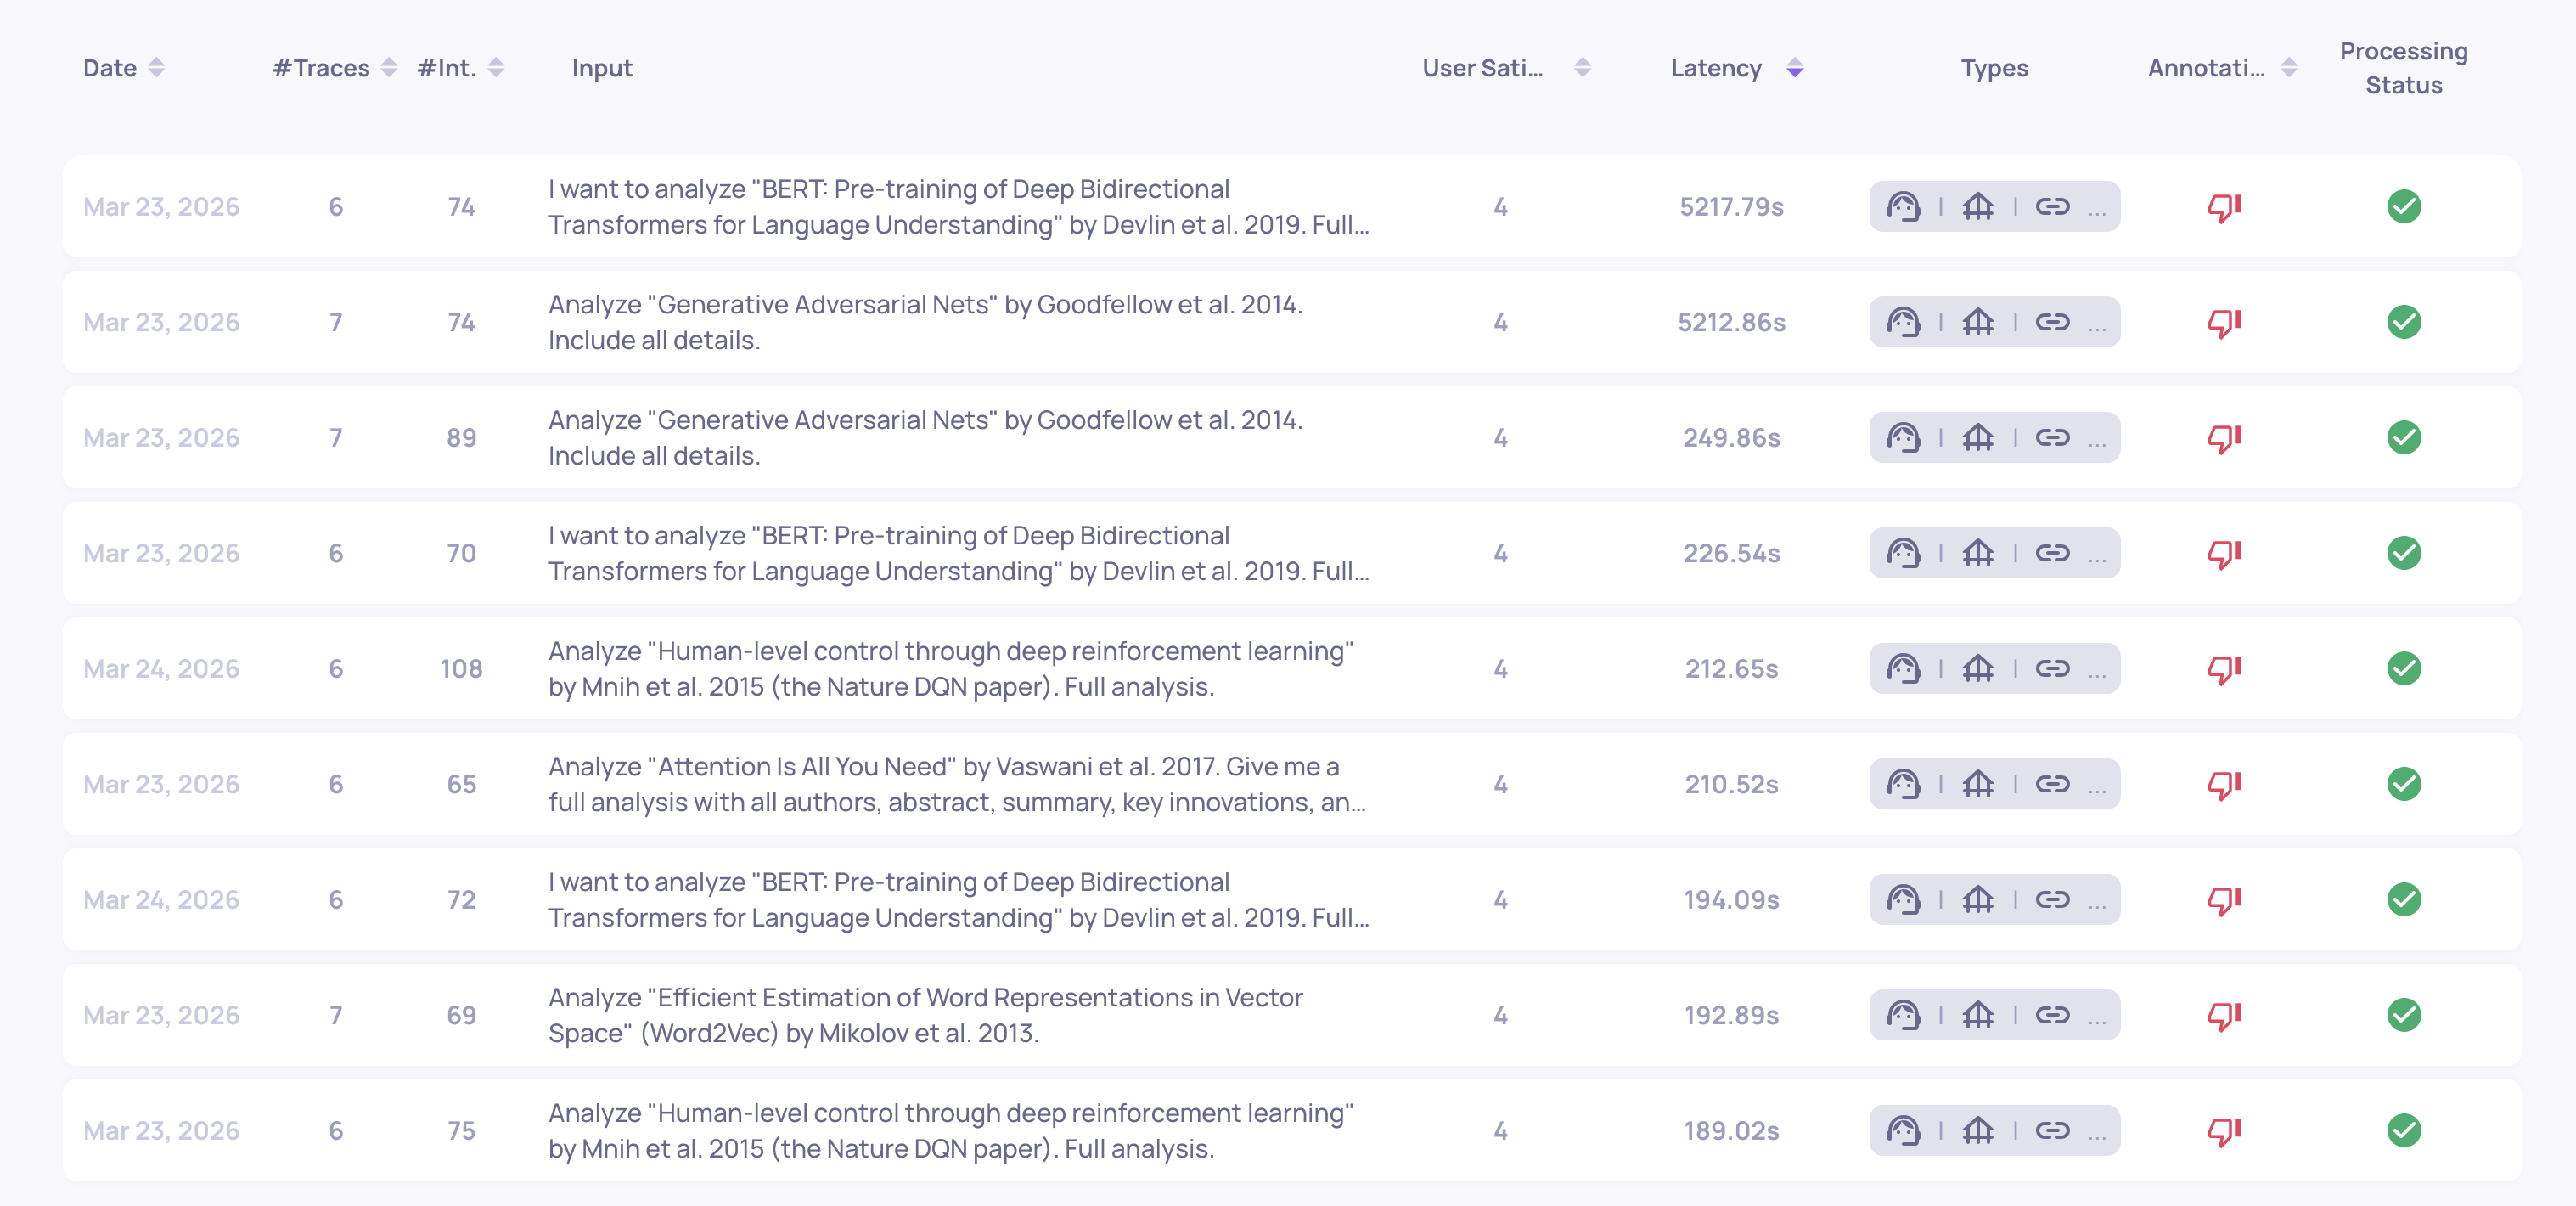Image resolution: width=2576 pixels, height=1206 pixels.
Task: Open Word2Vec Mikolov input text
Action: pyautogui.click(x=924, y=1015)
